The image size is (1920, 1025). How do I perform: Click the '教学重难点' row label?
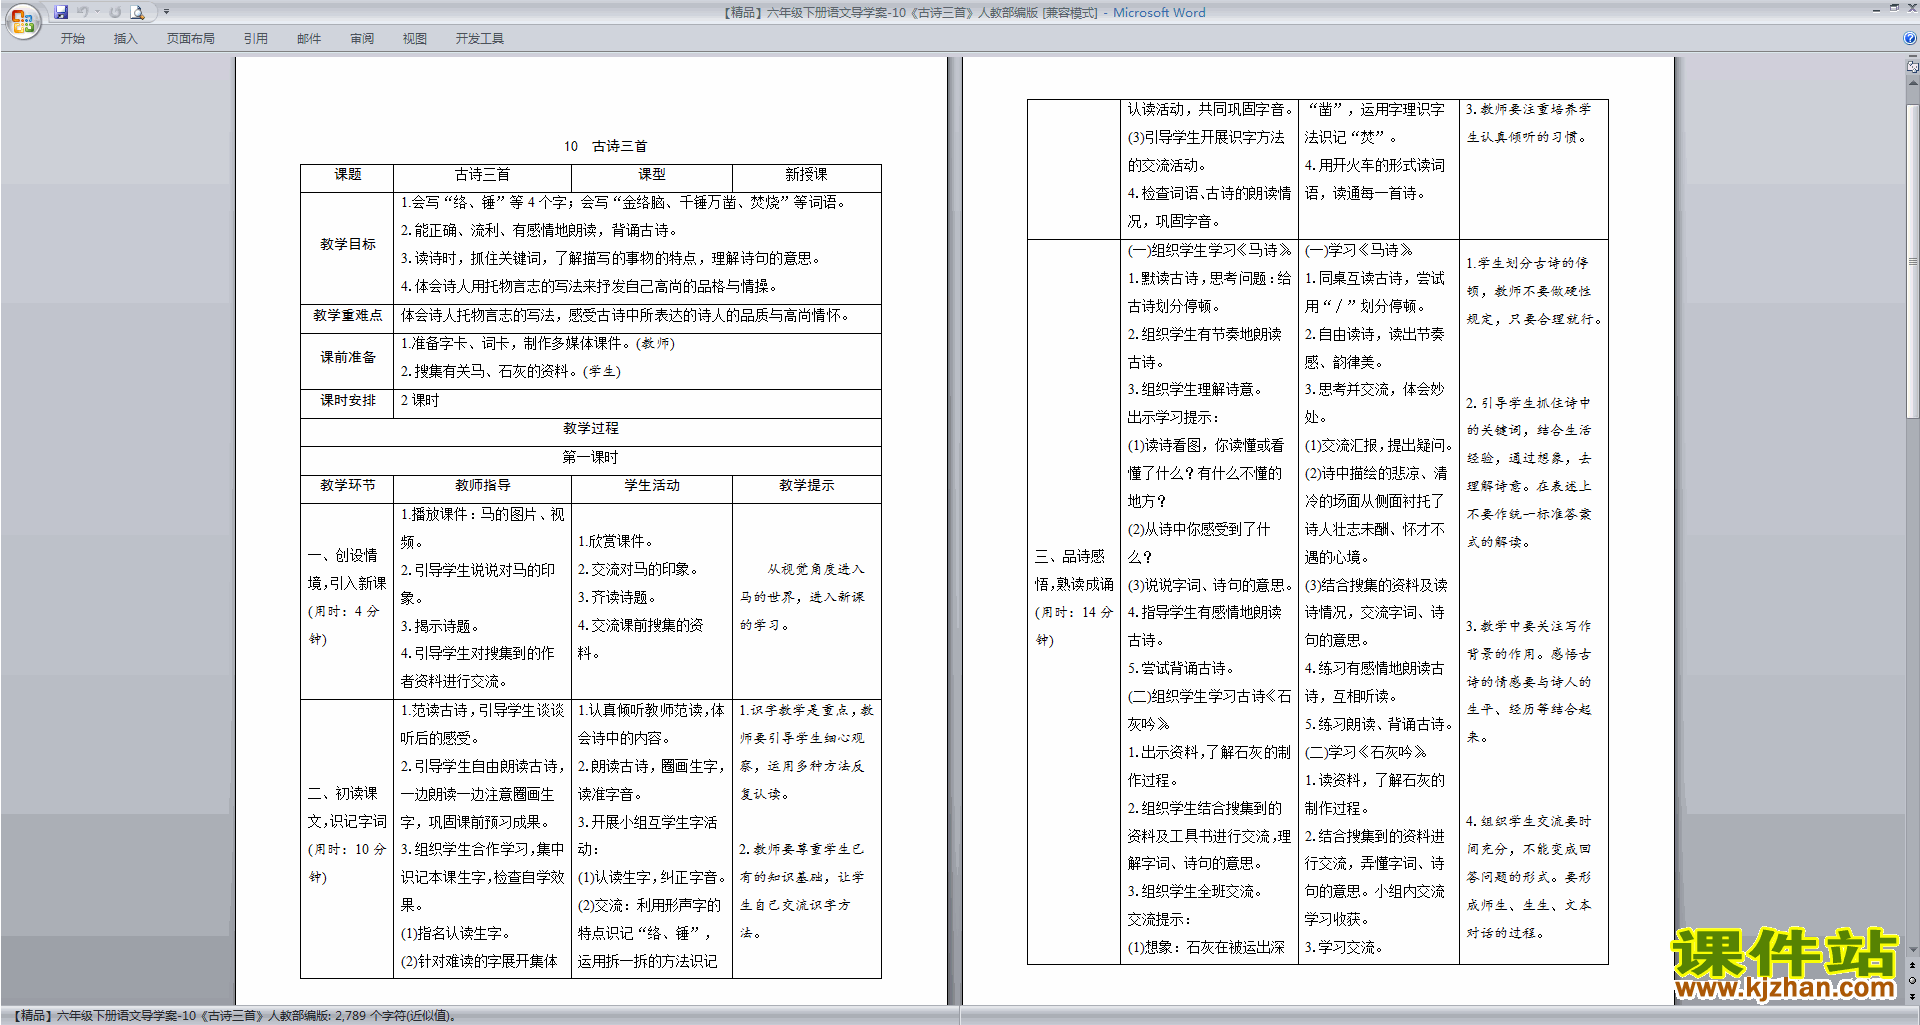(x=347, y=316)
